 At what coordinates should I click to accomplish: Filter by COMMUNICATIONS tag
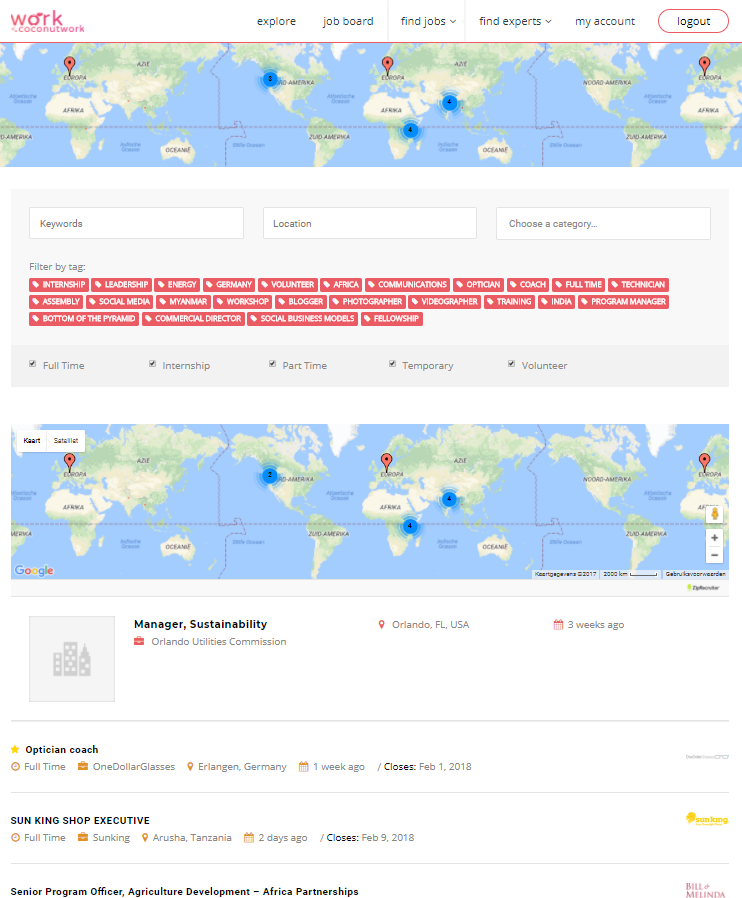(x=408, y=285)
